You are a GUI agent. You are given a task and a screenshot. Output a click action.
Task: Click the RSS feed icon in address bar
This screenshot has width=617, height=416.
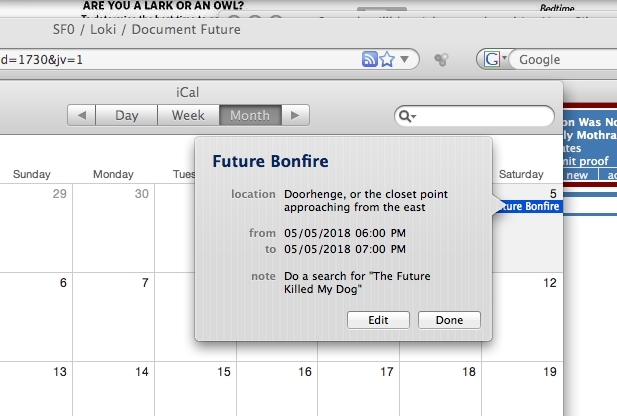(x=370, y=59)
